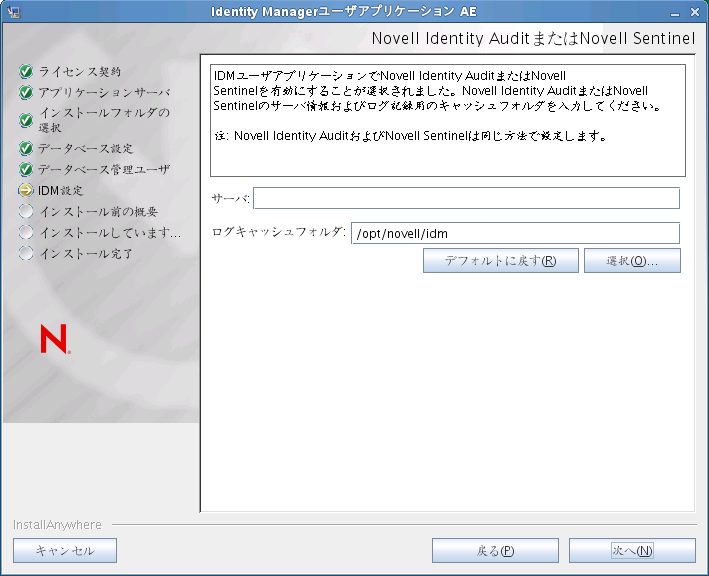Image resolution: width=709 pixels, height=576 pixels.
Task: Close the Identity Manager installer window
Action: (695, 12)
